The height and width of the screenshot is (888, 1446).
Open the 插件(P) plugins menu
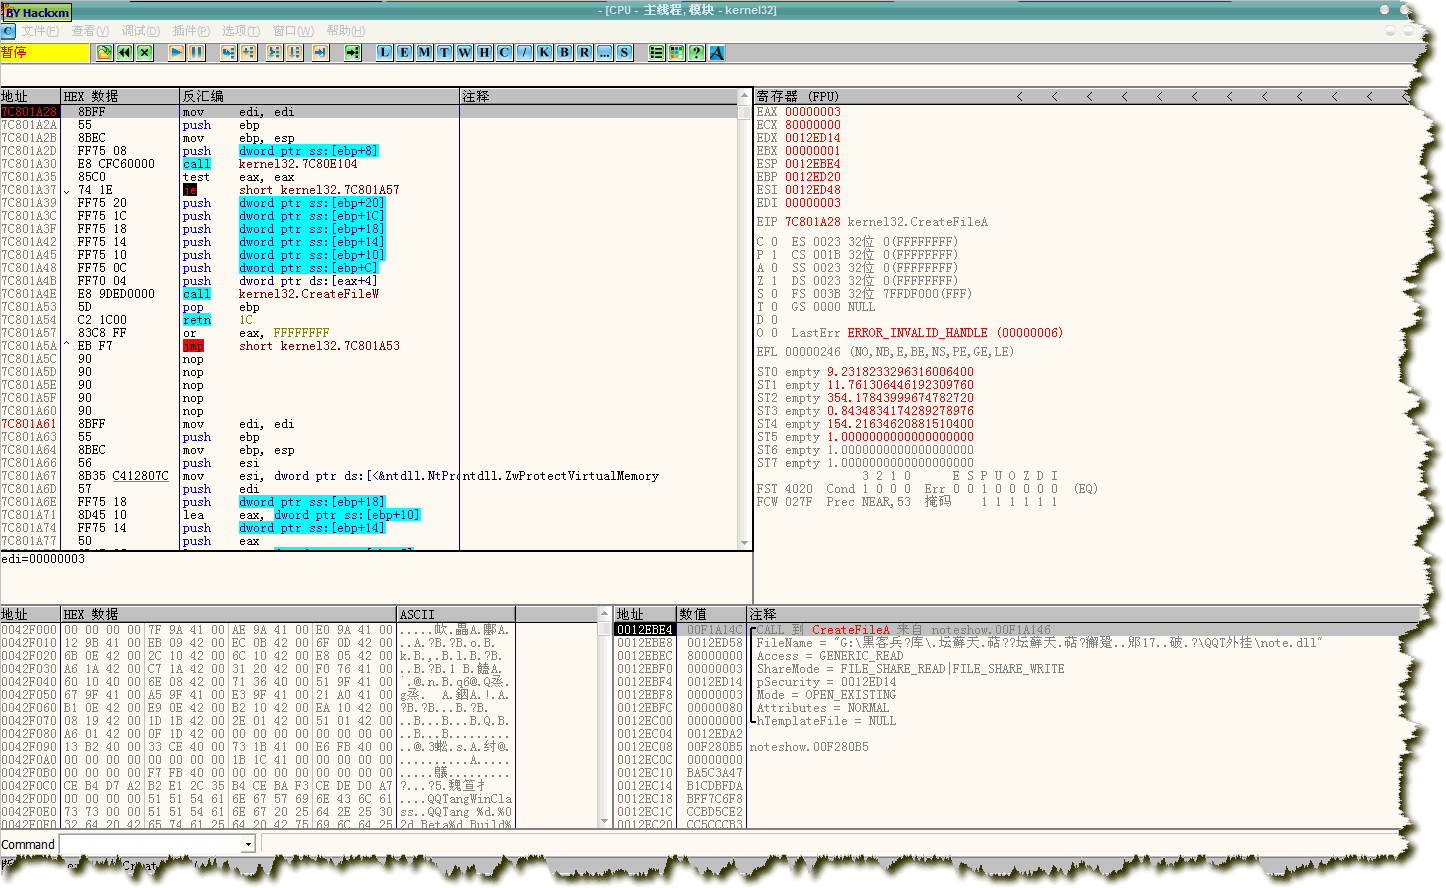[191, 31]
